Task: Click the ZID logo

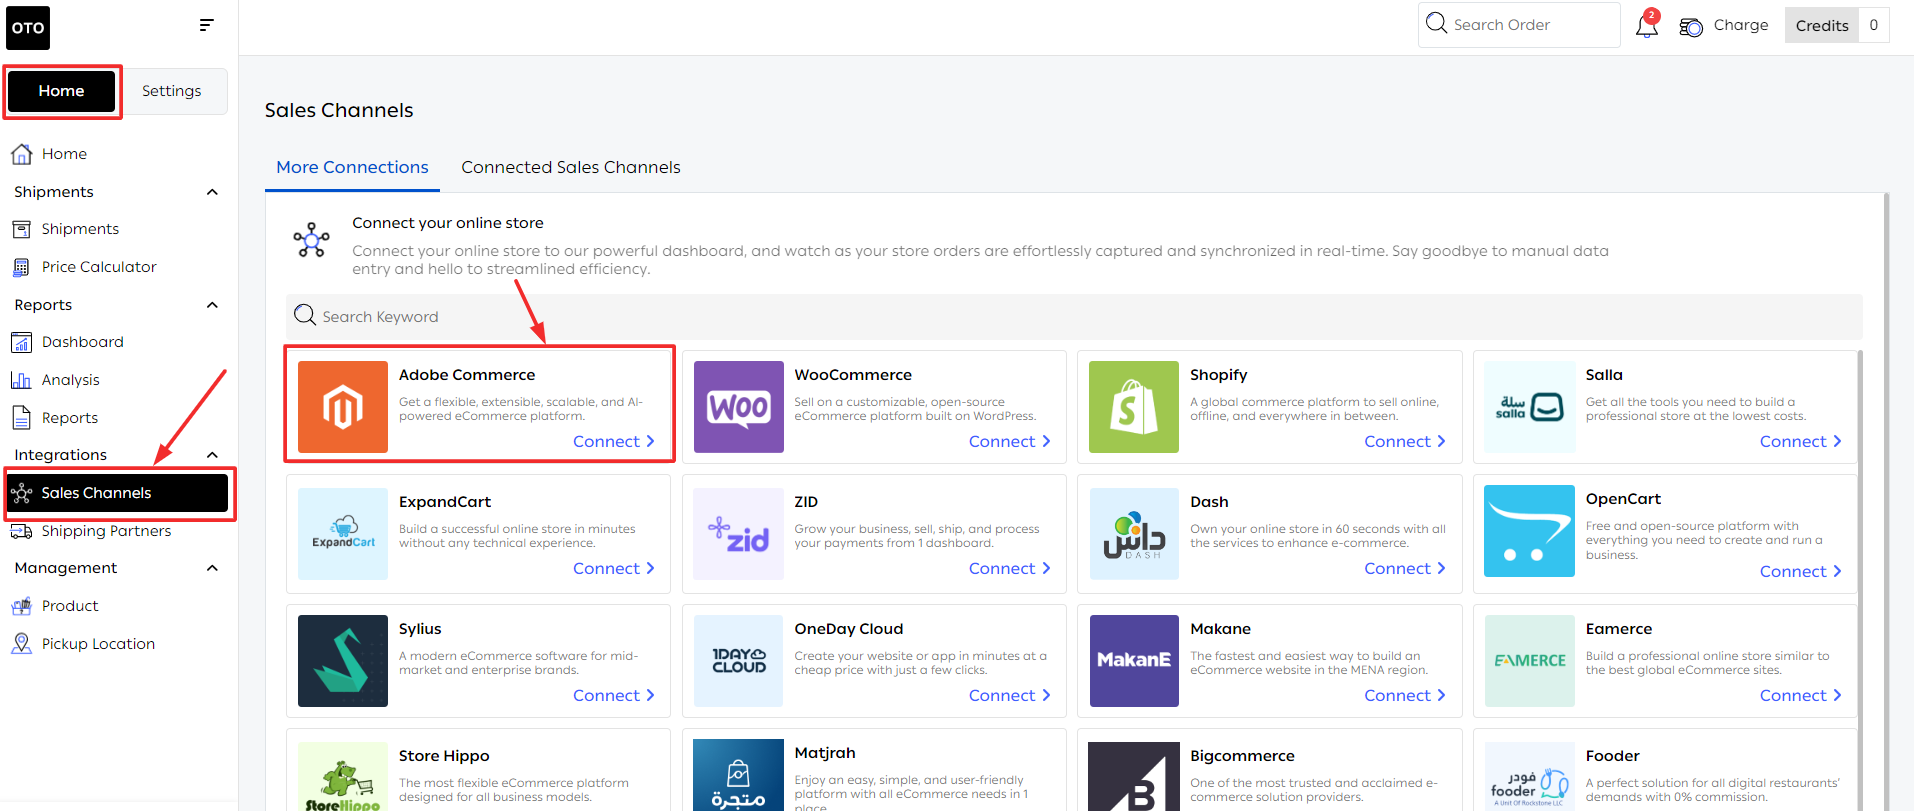Action: [x=739, y=534]
